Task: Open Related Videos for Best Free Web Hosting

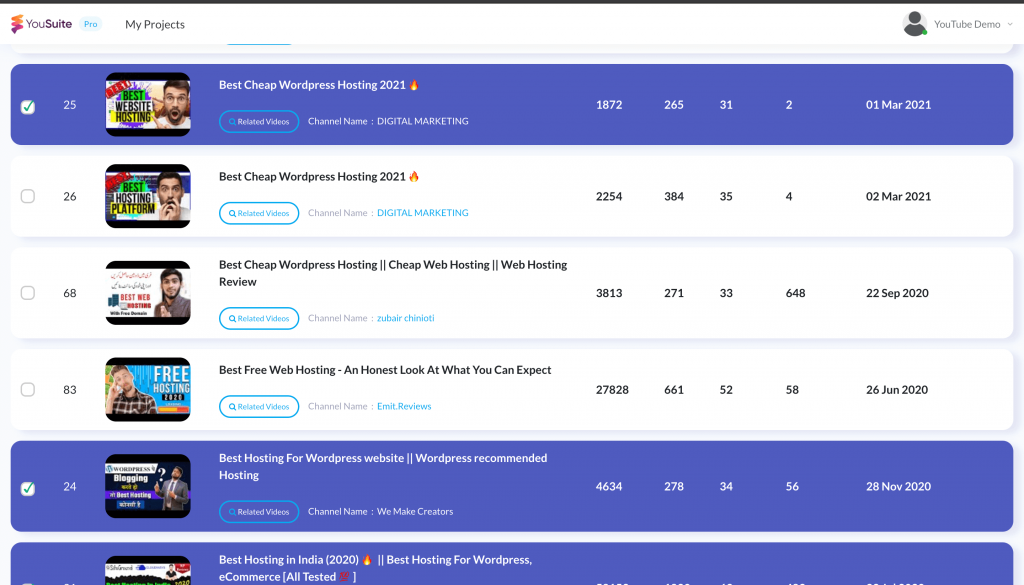Action: 259,406
